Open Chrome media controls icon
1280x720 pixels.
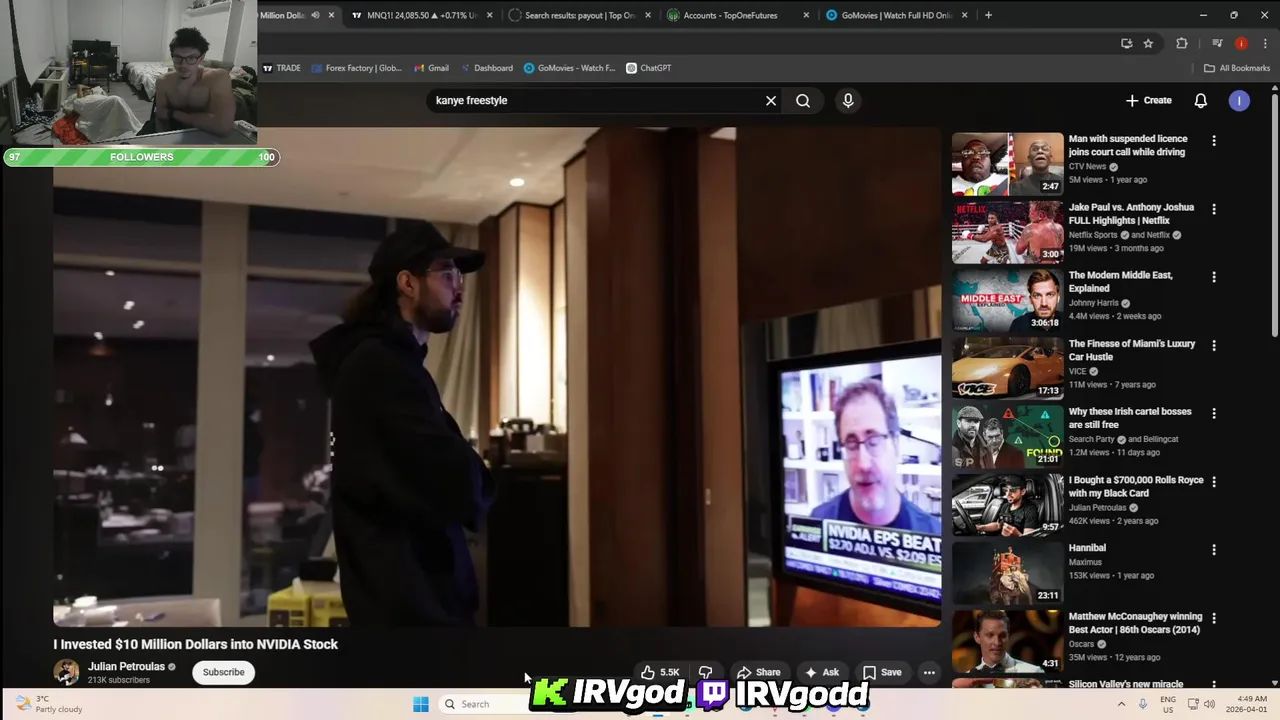click(1217, 43)
